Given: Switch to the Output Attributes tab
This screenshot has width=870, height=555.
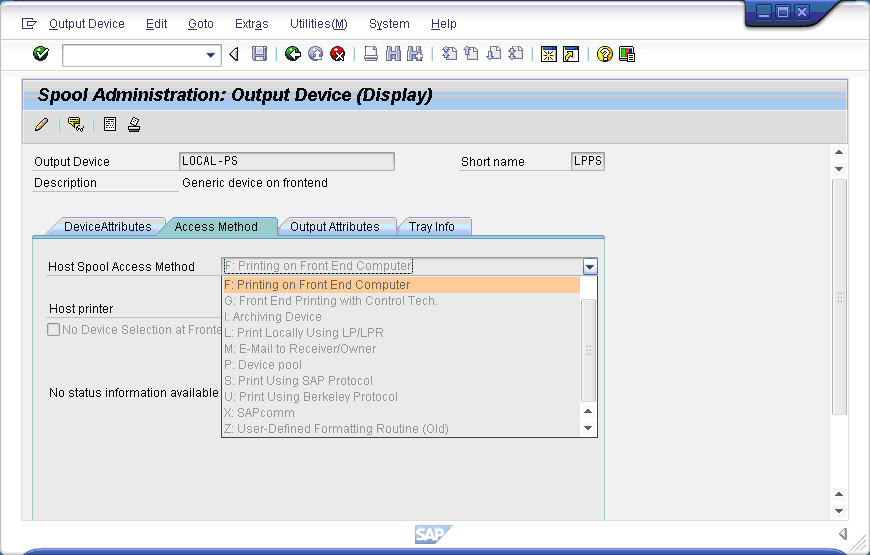Looking at the screenshot, I should click(x=334, y=227).
